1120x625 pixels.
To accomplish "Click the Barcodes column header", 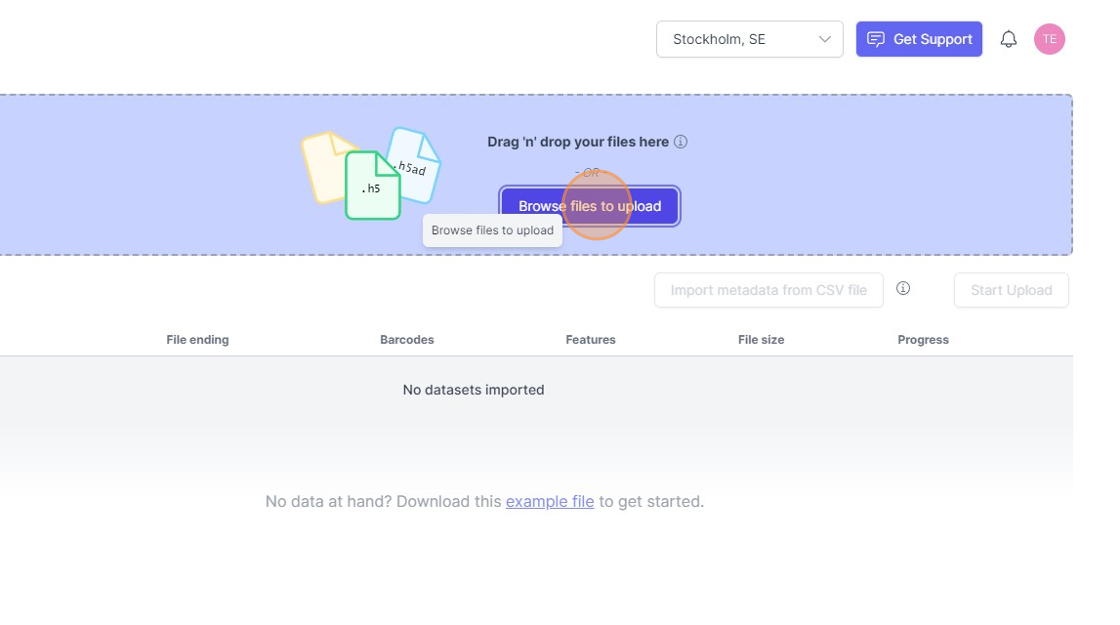I will [407, 340].
